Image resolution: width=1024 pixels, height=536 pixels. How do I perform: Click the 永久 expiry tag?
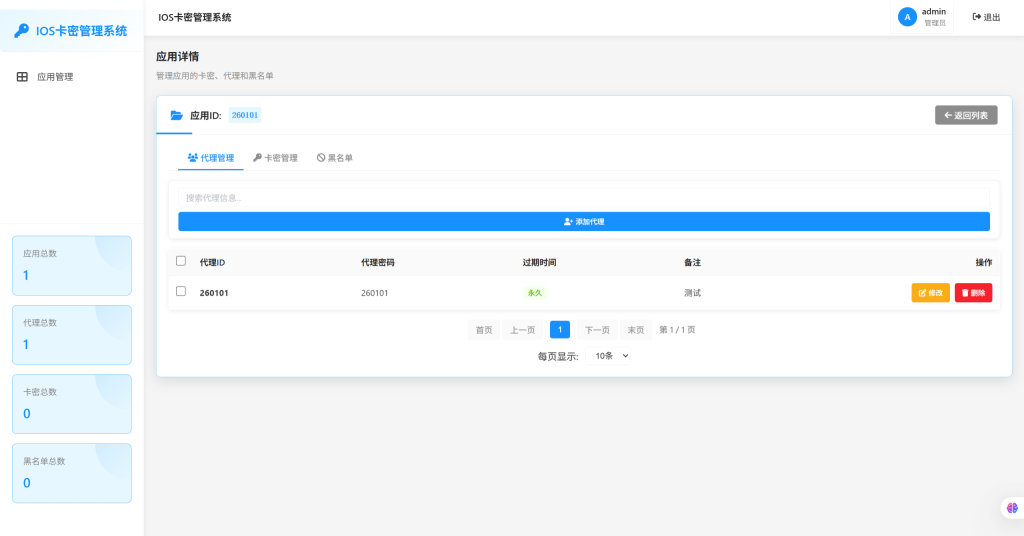click(x=535, y=293)
